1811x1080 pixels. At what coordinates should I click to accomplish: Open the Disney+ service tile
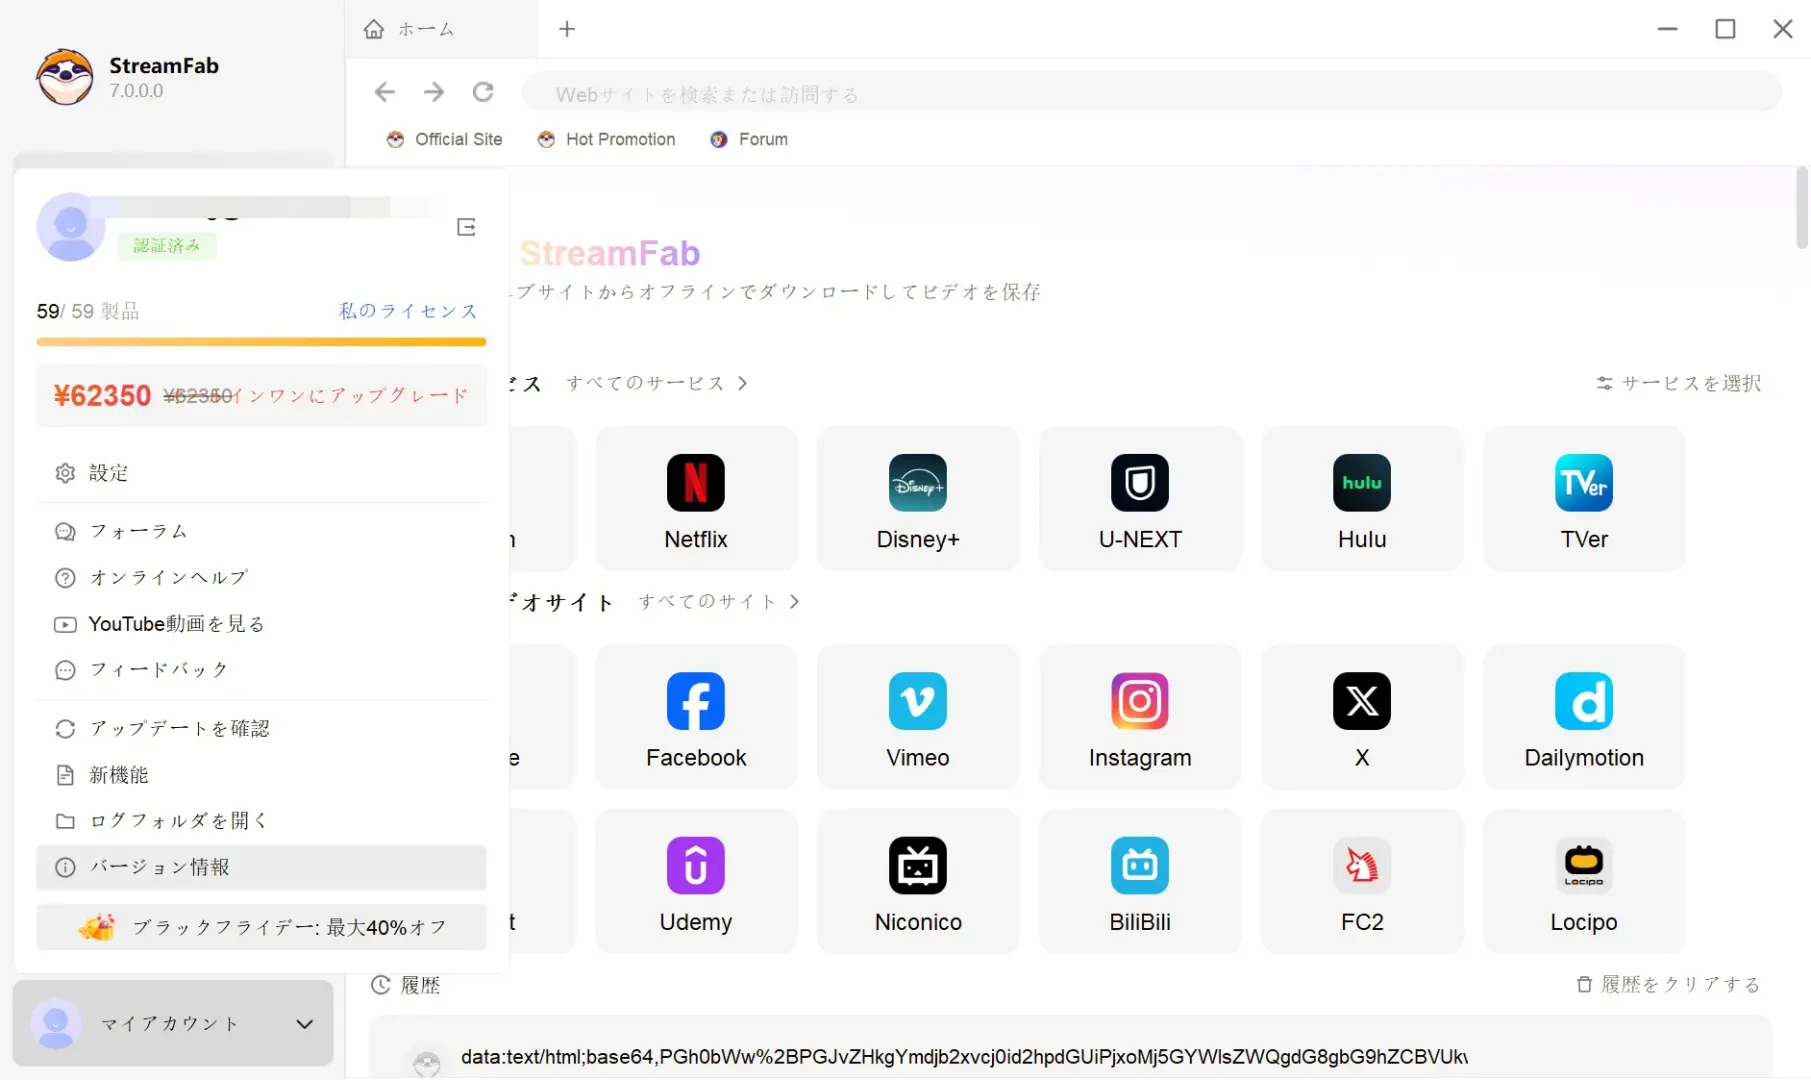(918, 499)
